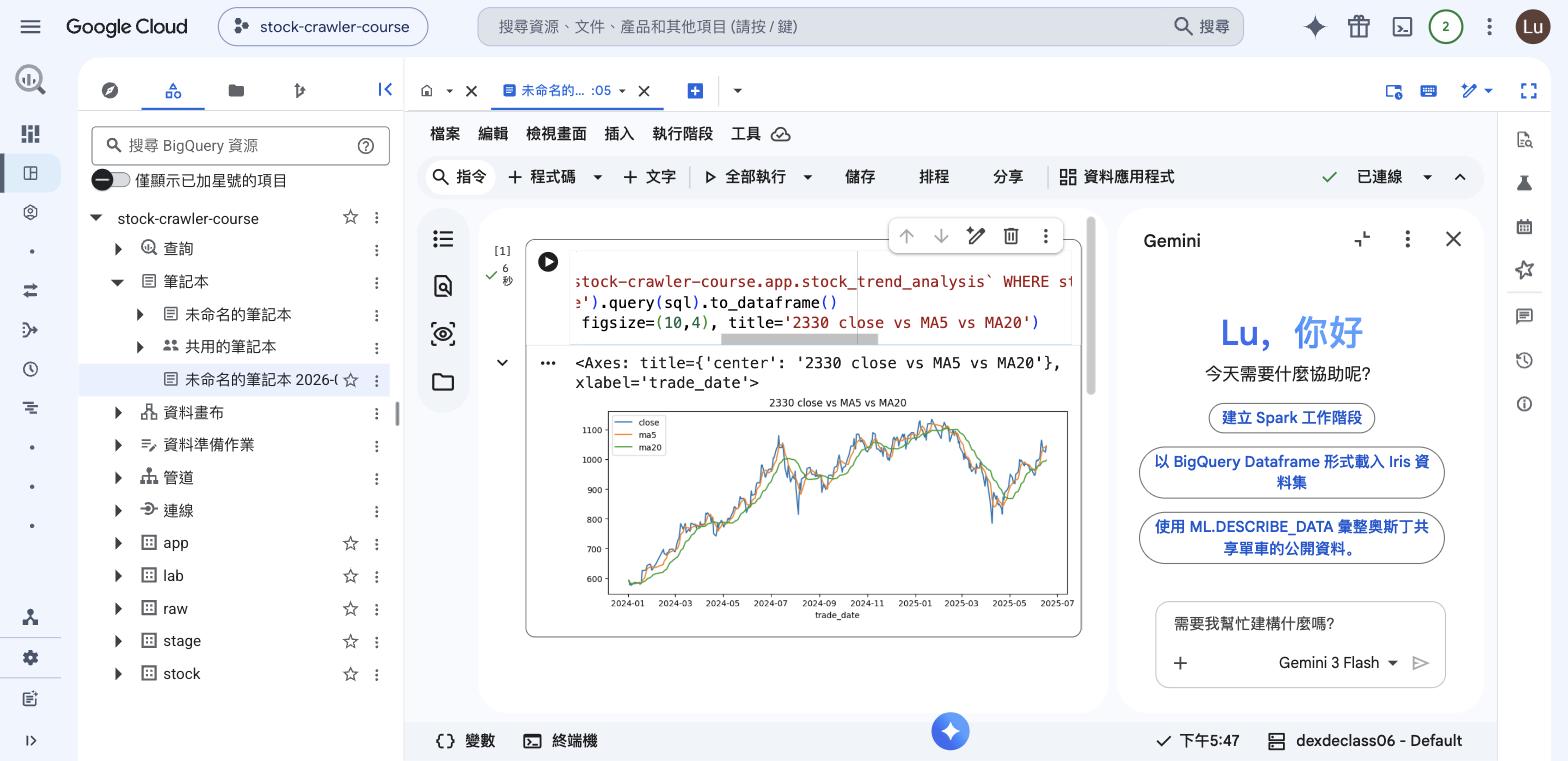The width and height of the screenshot is (1568, 761).
Task: Open the 工具 menu
Action: click(746, 134)
